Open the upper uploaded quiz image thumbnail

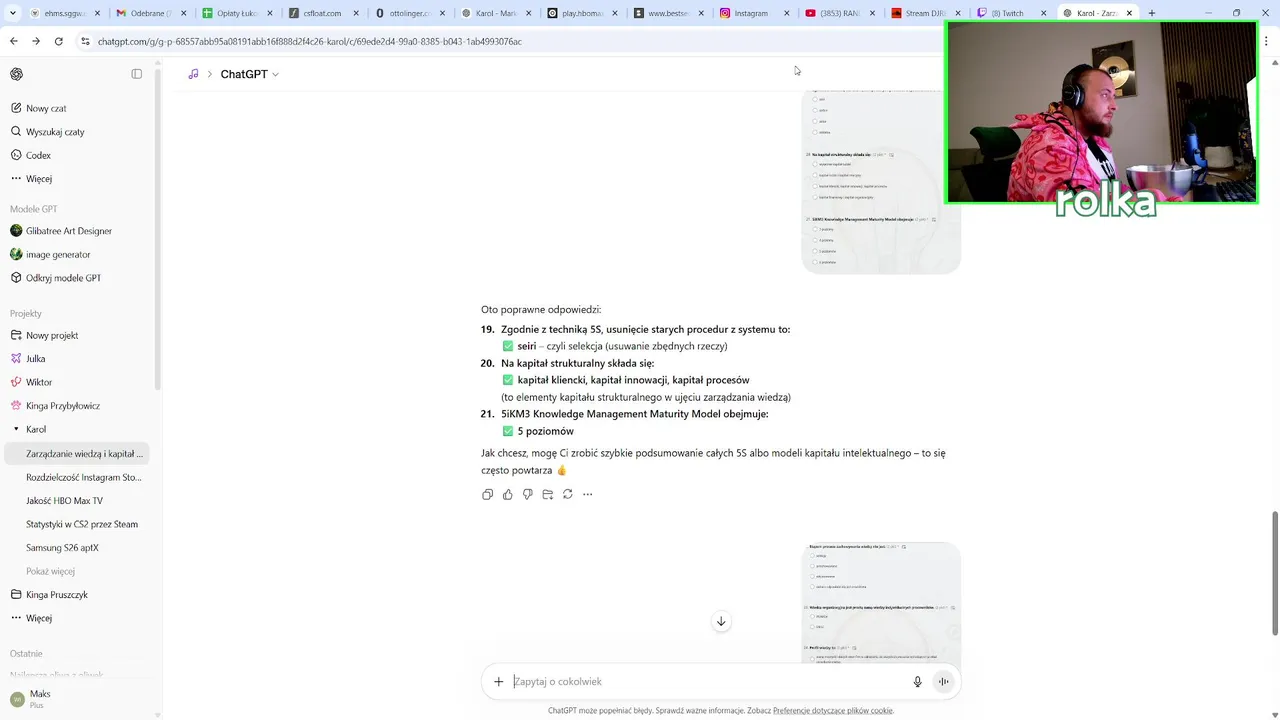click(881, 181)
